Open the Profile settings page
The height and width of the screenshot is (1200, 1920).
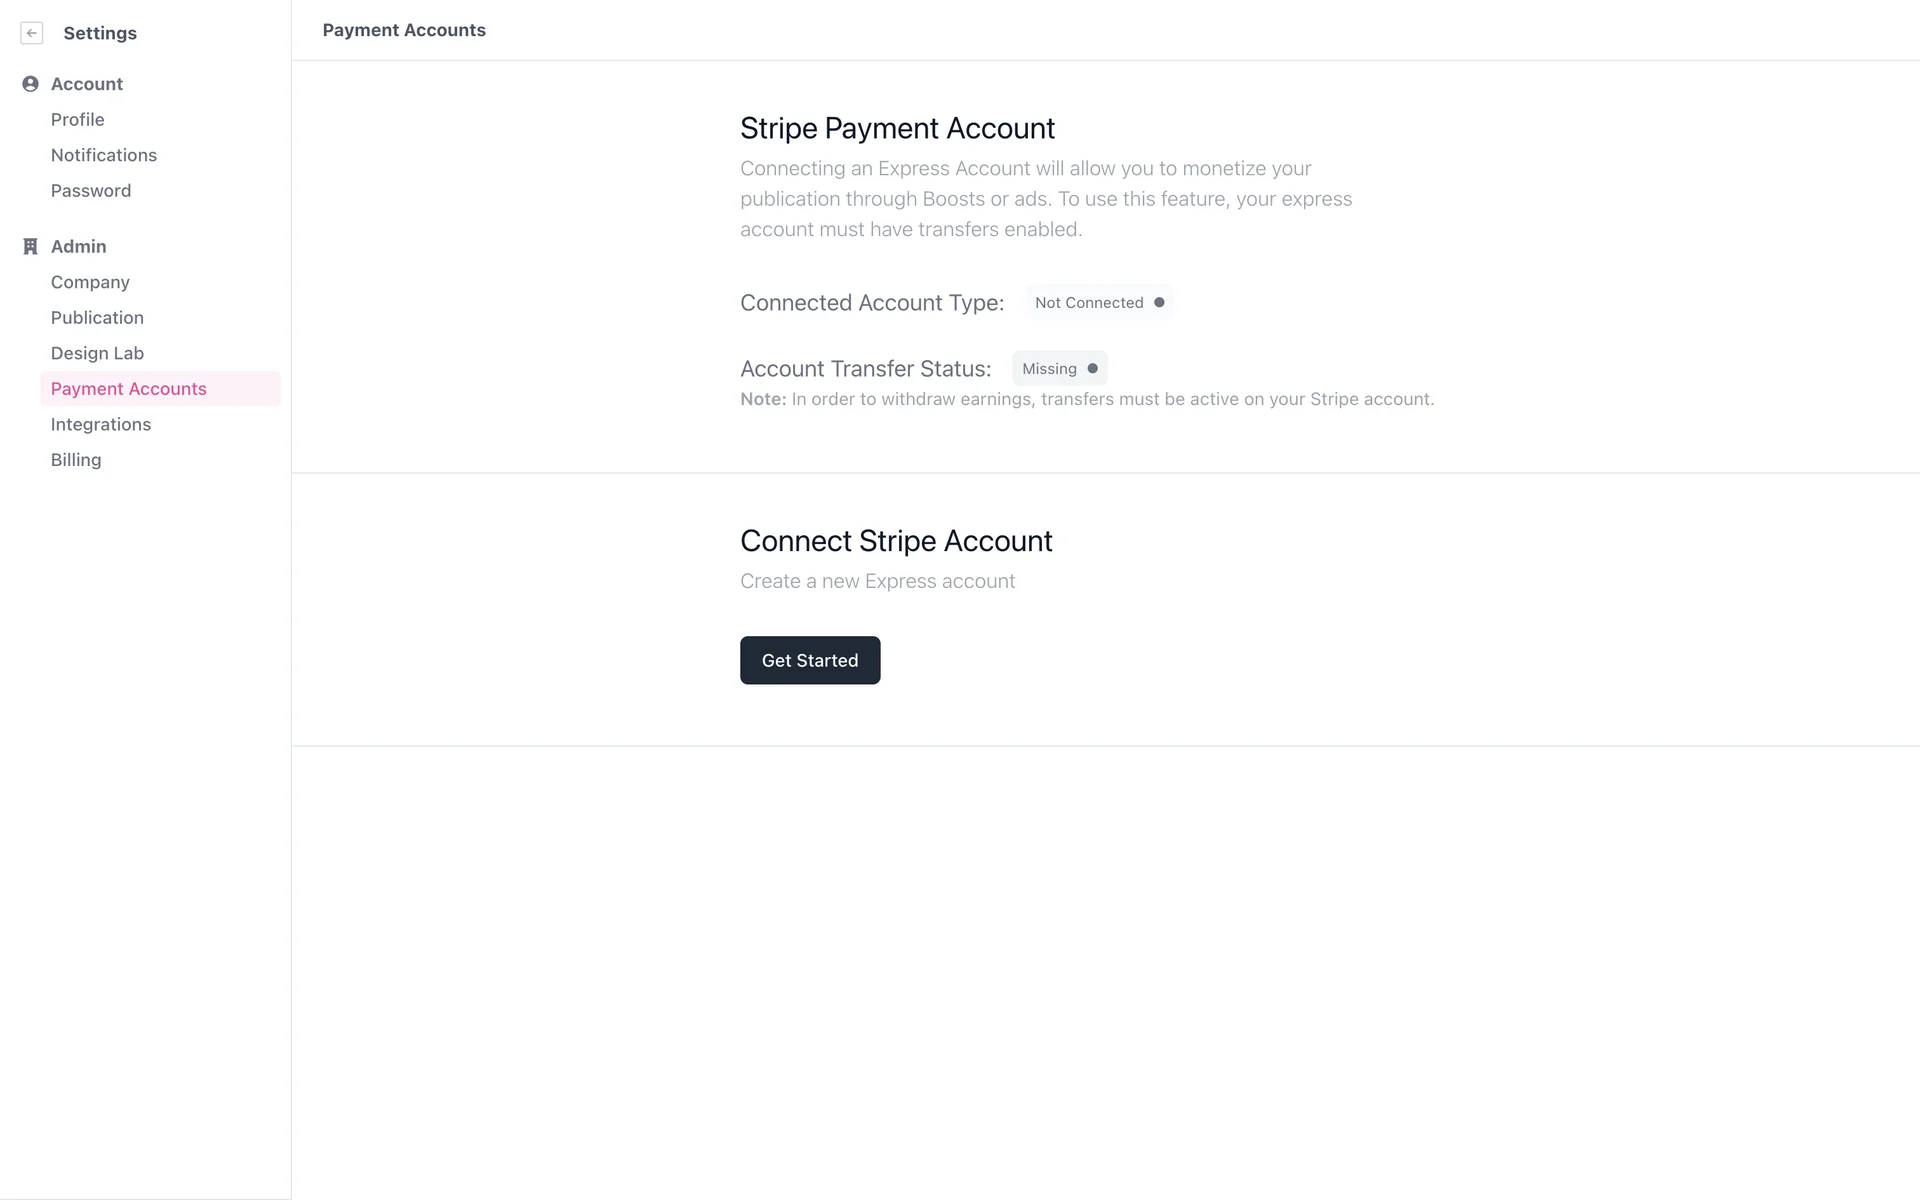pos(78,119)
